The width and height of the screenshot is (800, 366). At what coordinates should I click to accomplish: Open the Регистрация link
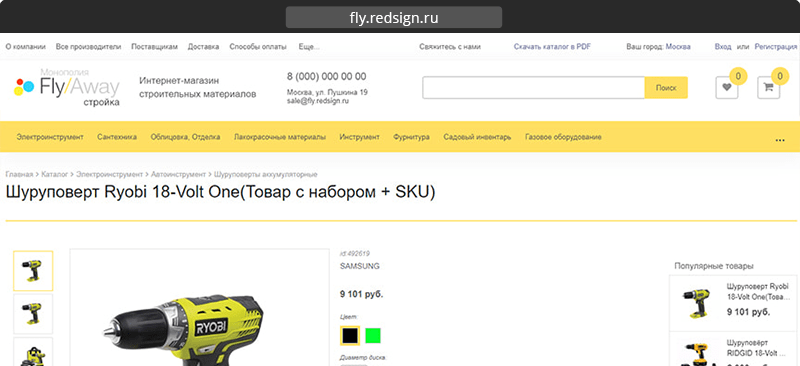pyautogui.click(x=776, y=46)
